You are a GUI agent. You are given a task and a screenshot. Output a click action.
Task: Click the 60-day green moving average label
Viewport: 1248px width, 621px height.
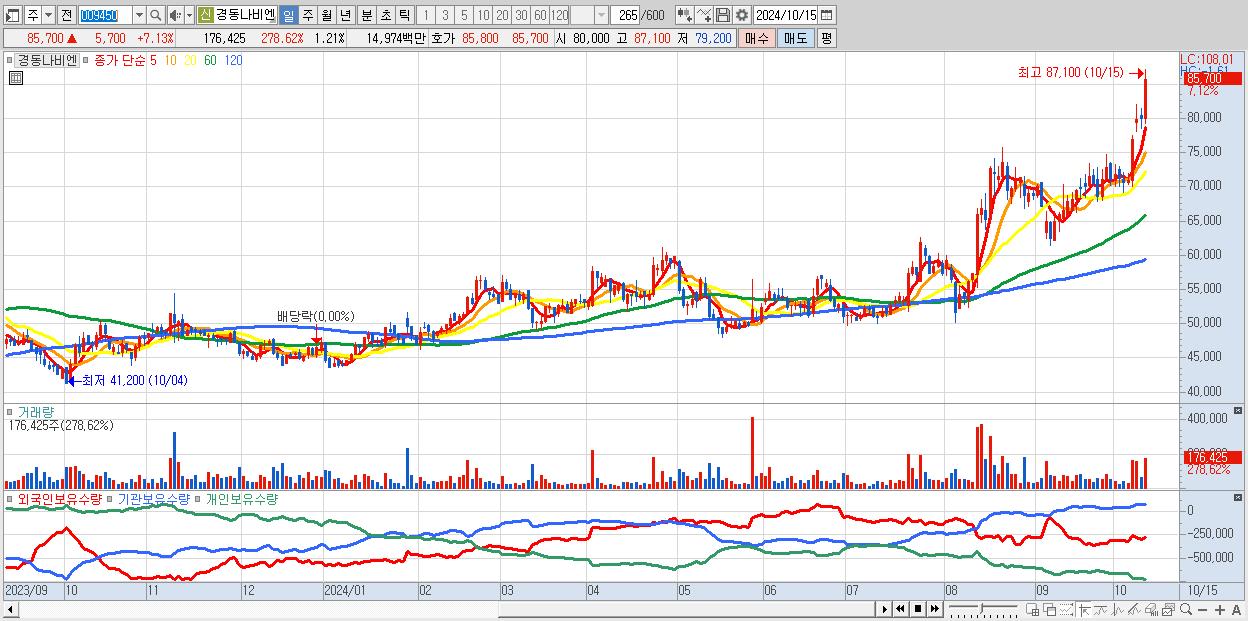pyautogui.click(x=210, y=60)
